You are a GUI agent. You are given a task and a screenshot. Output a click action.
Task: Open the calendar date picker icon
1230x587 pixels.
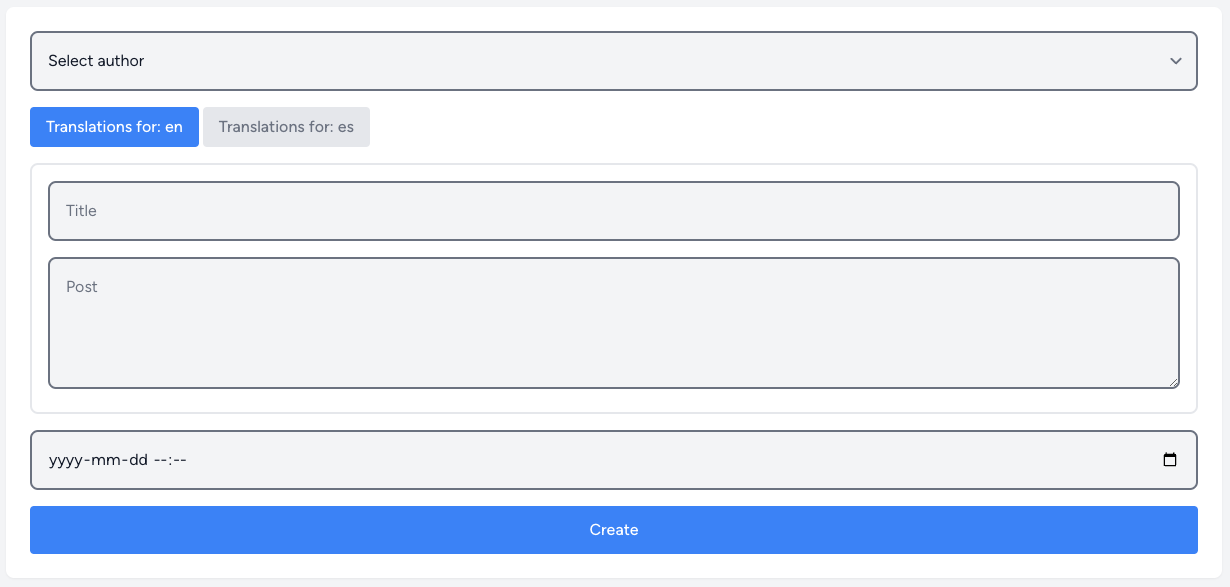click(x=1170, y=460)
